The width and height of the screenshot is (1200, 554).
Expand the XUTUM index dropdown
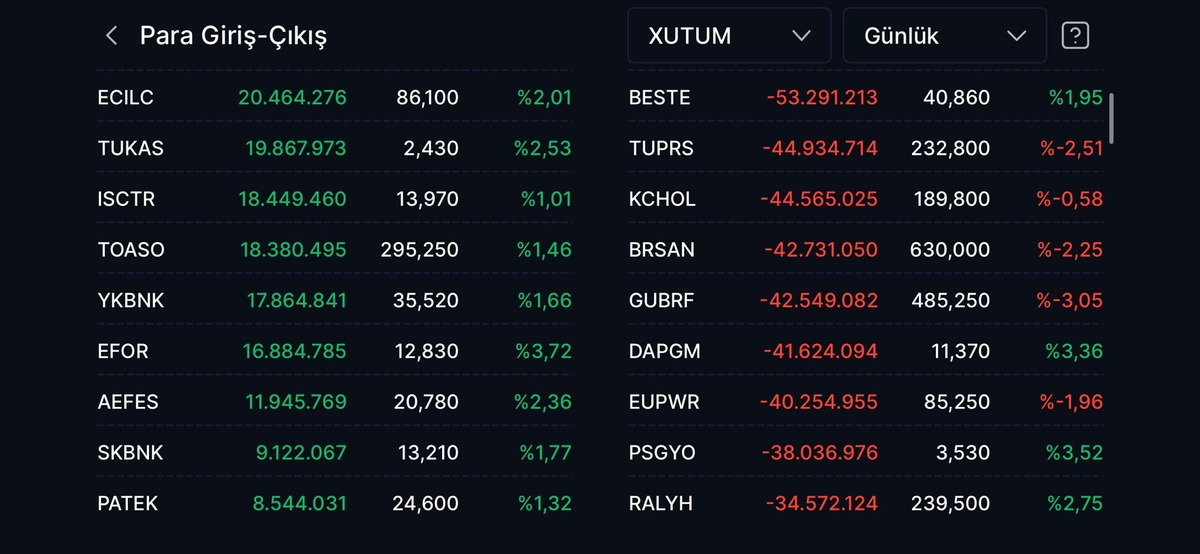click(729, 36)
